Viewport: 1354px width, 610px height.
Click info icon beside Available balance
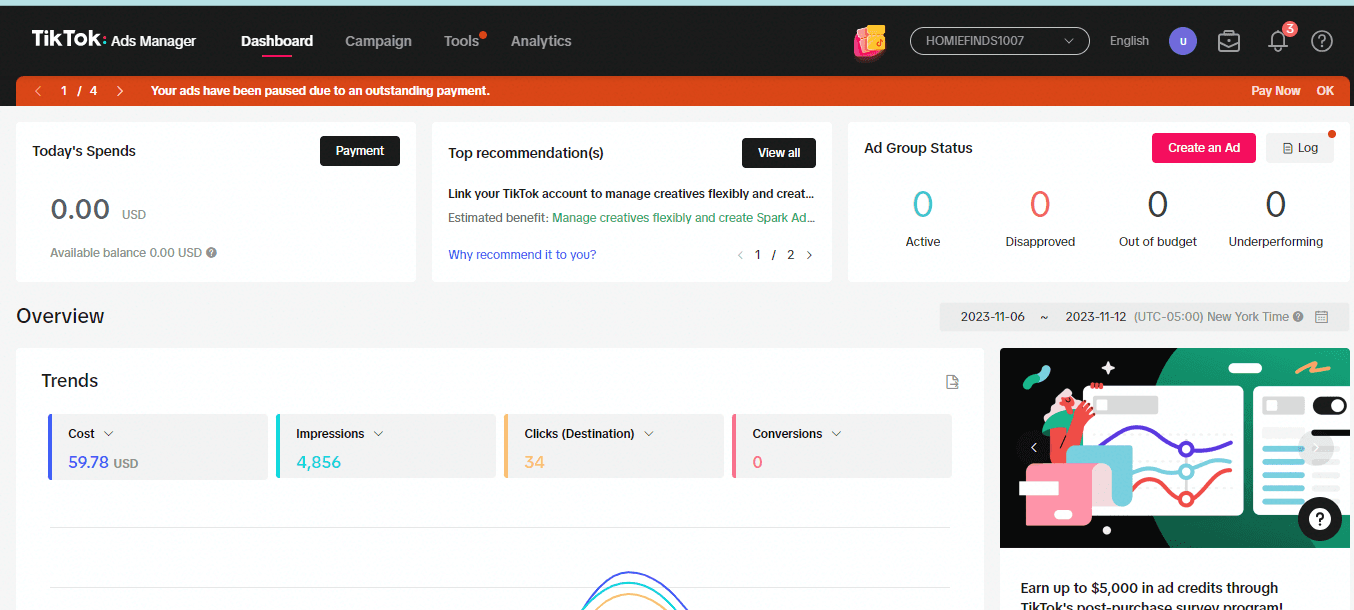click(212, 253)
